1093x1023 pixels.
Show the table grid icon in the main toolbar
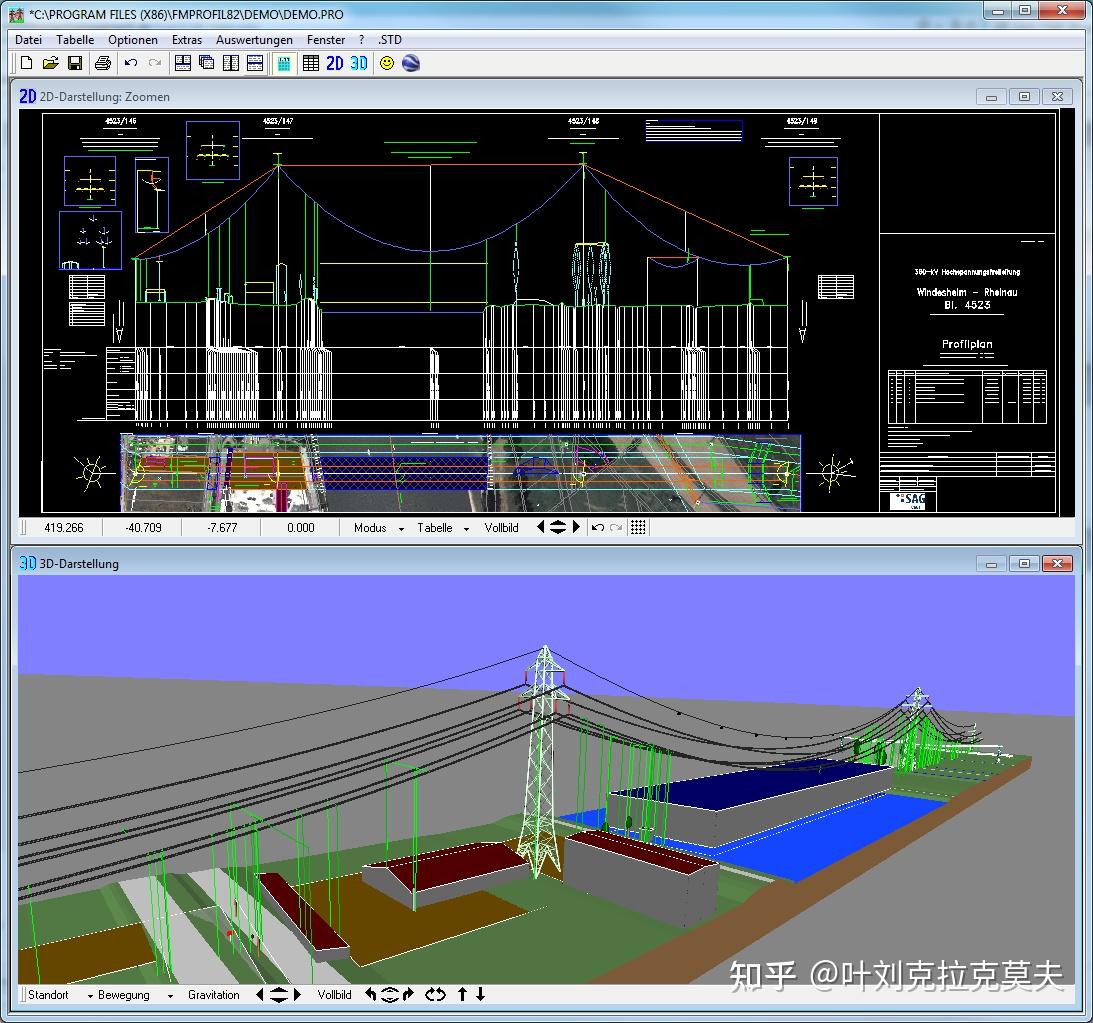coord(311,63)
